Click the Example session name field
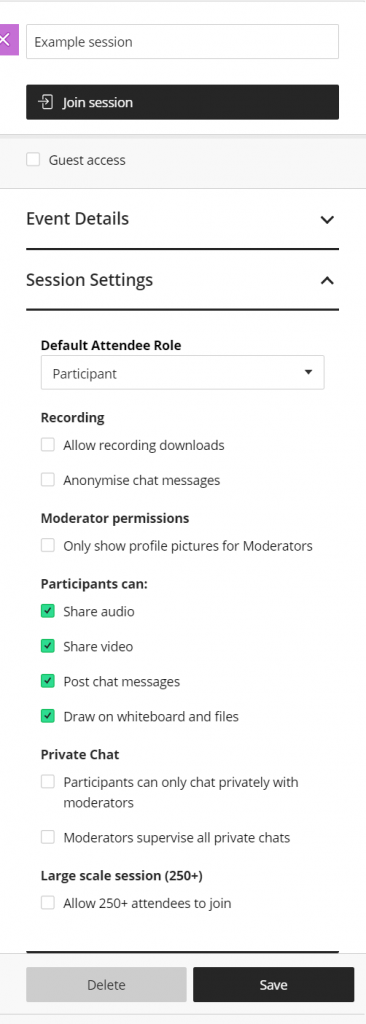The width and height of the screenshot is (366, 1024). (x=182, y=42)
